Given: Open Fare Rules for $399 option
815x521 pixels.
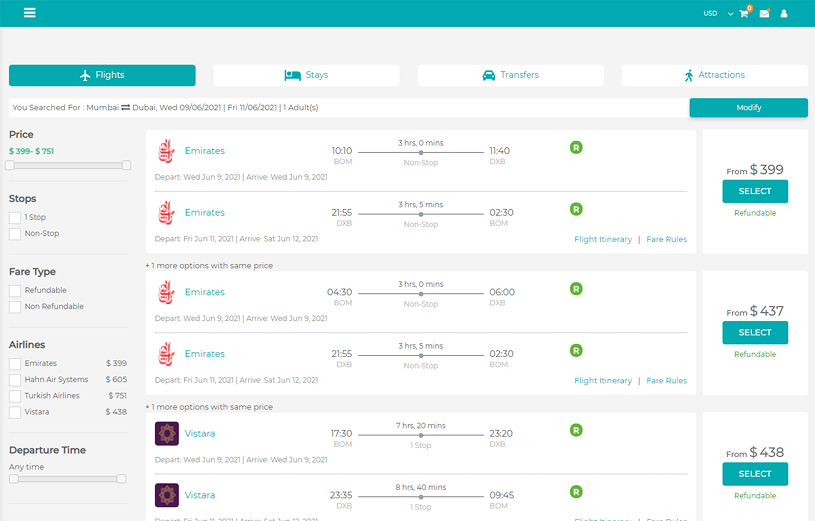Looking at the screenshot, I should point(666,239).
